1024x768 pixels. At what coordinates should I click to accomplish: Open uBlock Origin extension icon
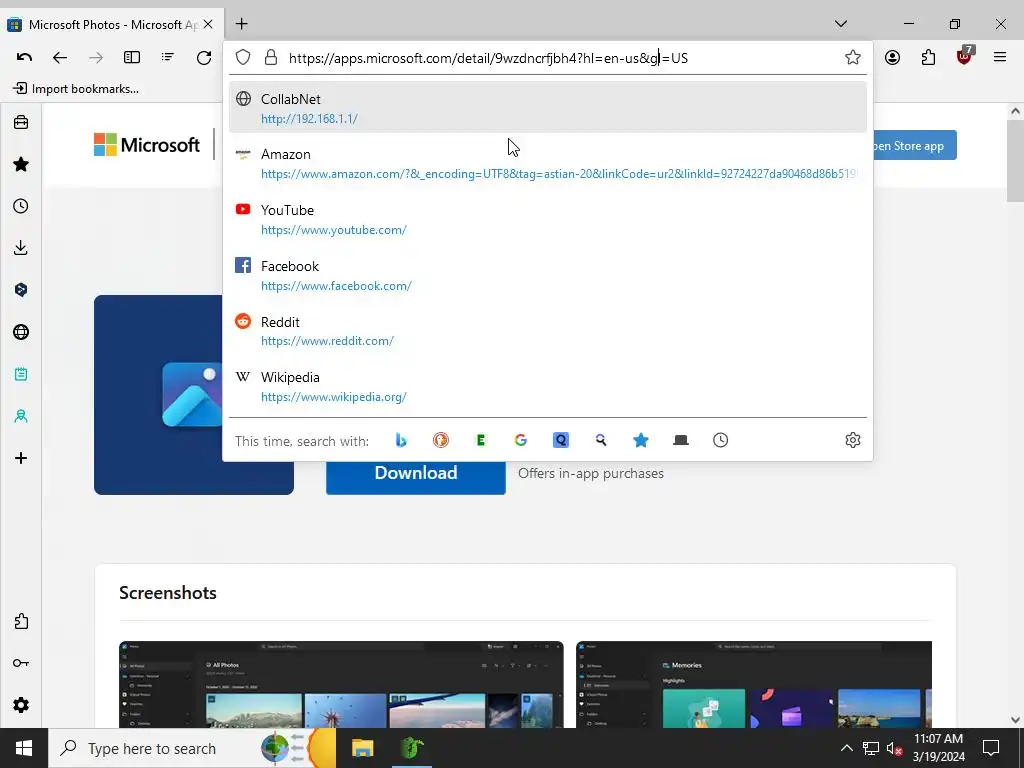click(965, 56)
